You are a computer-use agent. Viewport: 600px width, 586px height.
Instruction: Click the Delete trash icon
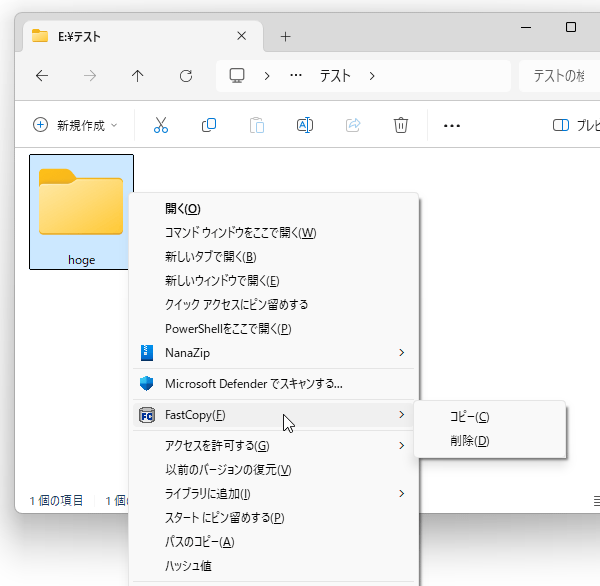click(x=401, y=125)
